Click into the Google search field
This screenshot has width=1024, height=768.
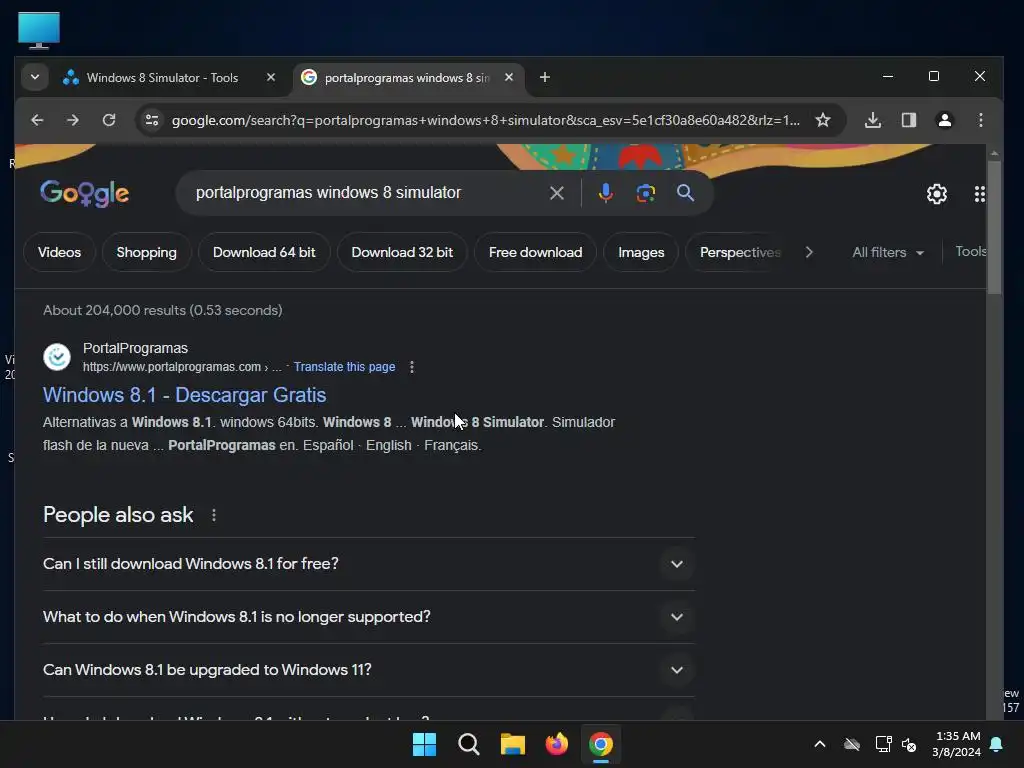point(366,193)
